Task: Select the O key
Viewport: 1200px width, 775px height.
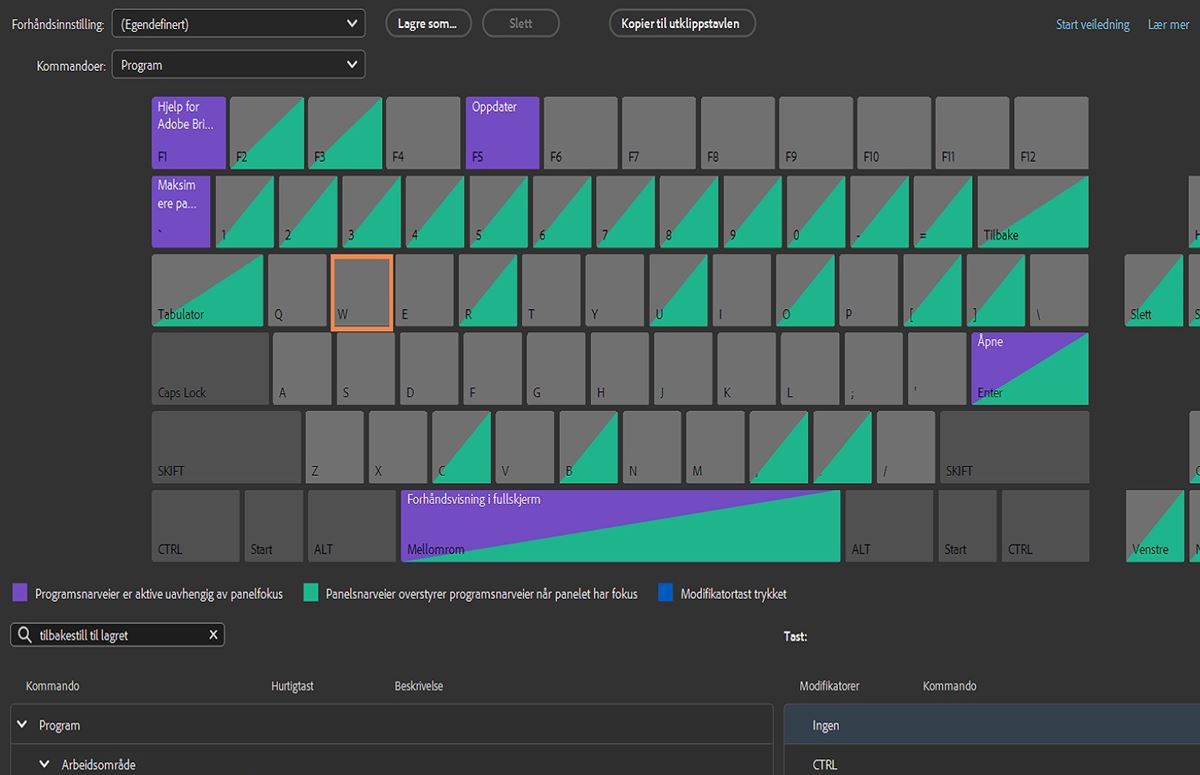Action: click(805, 290)
